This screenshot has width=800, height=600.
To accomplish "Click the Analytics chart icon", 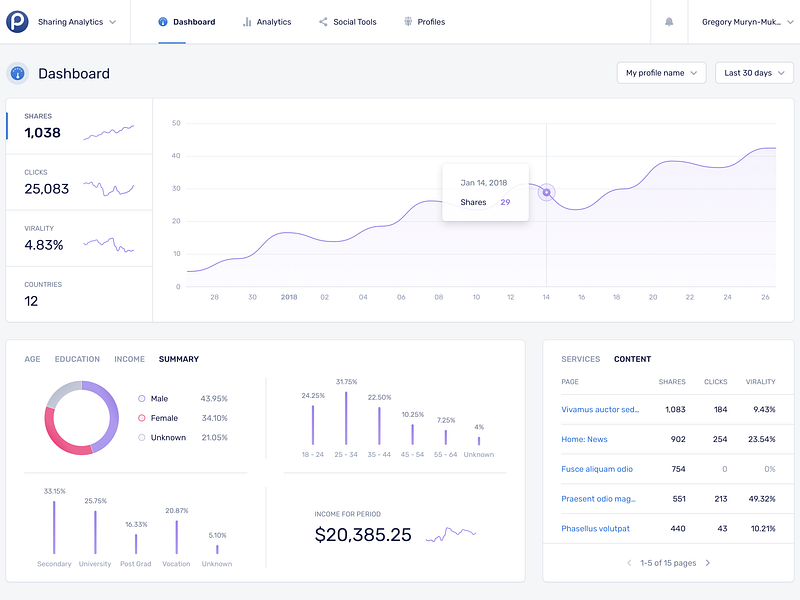I will click(246, 21).
